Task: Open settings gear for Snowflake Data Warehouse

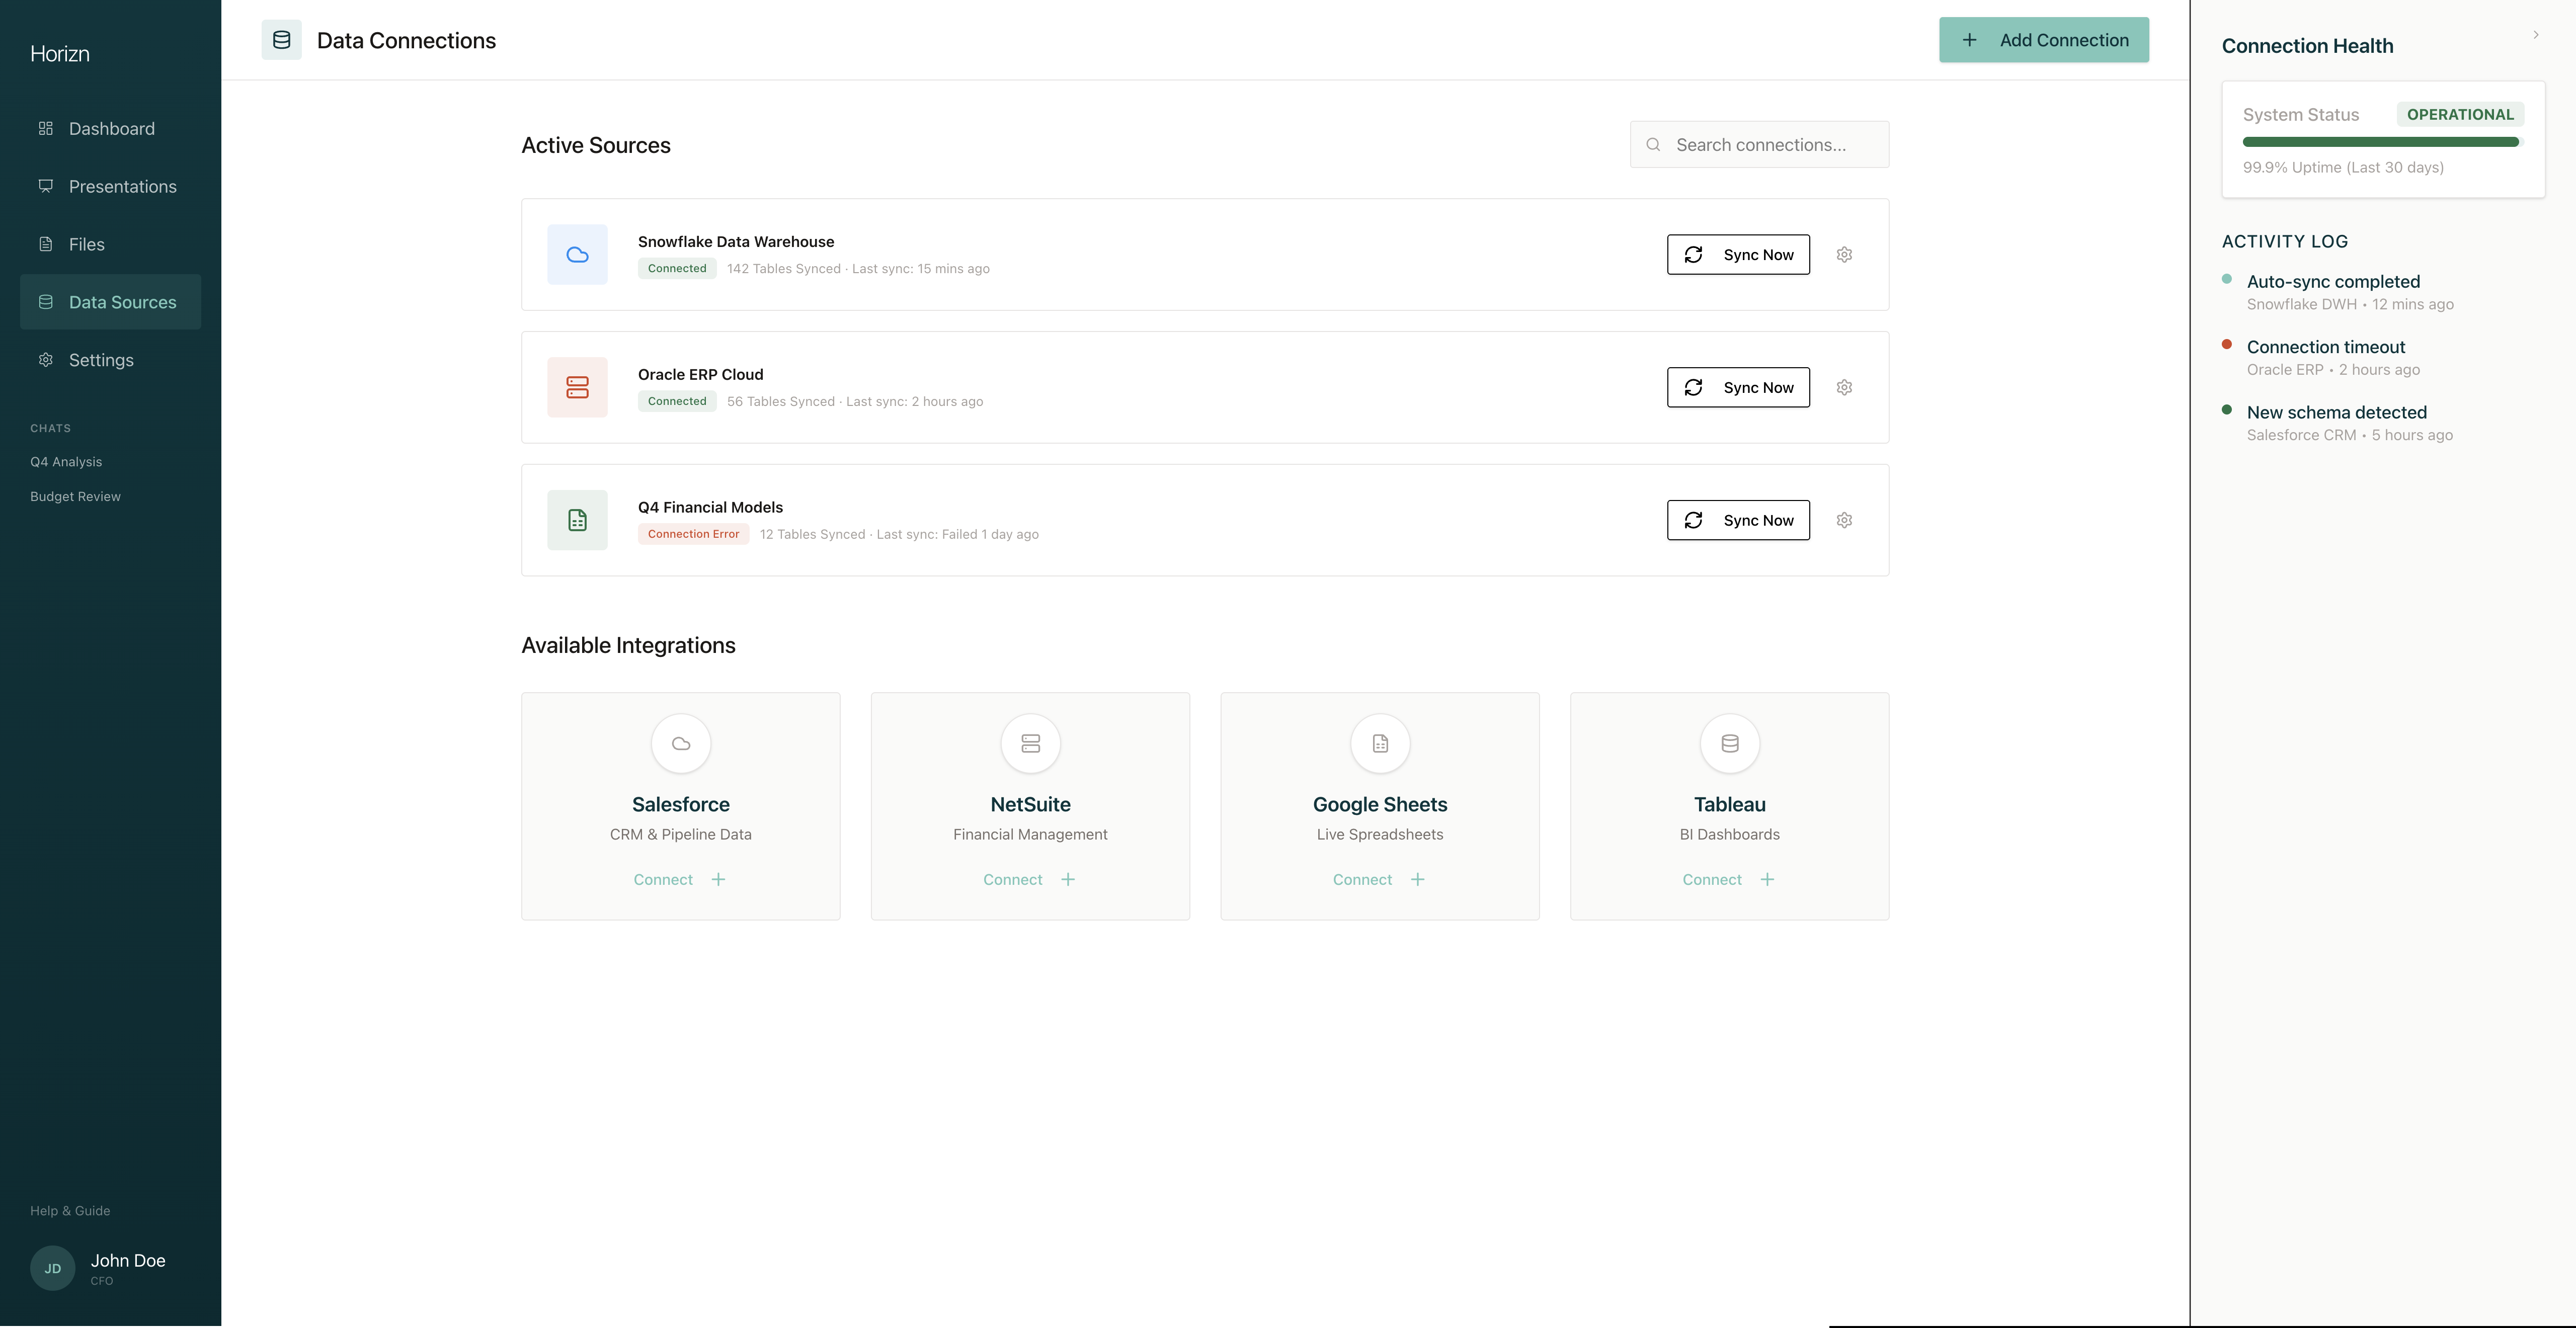Action: tap(1844, 254)
